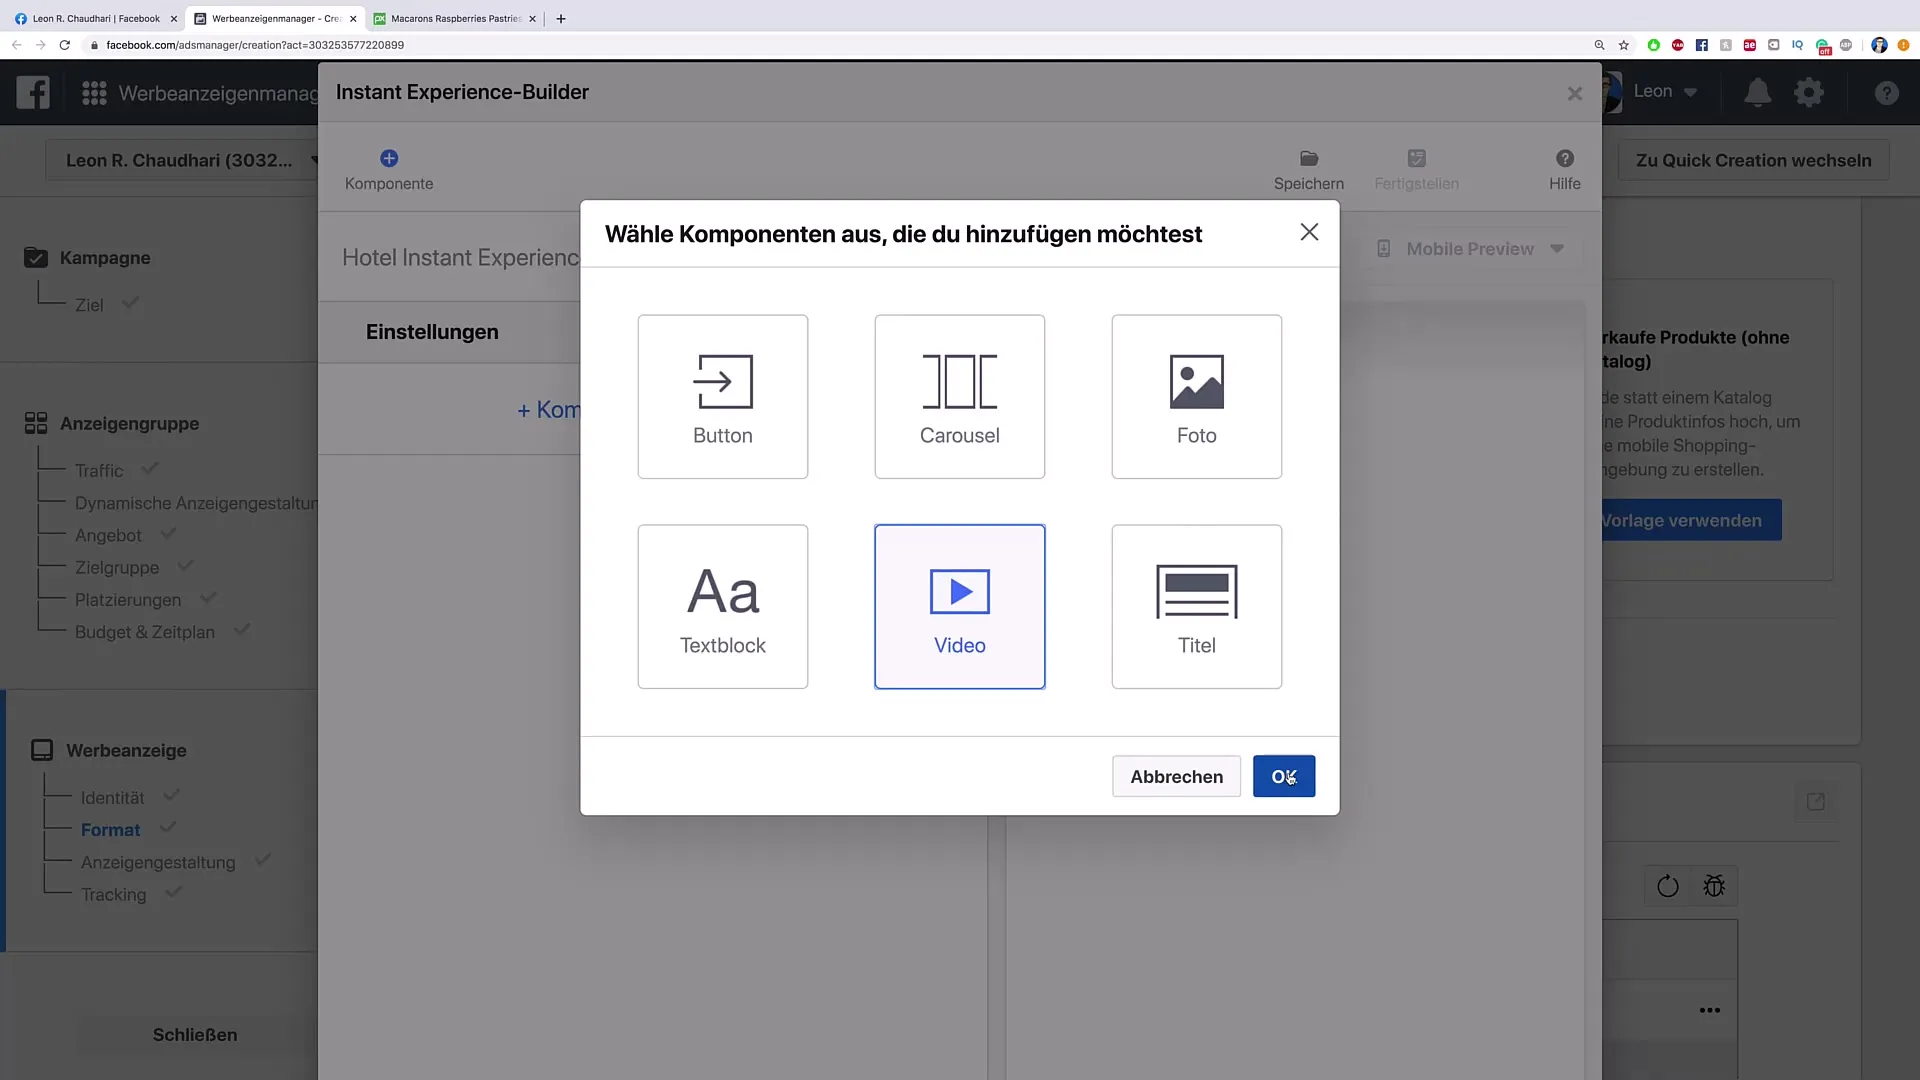Confirm selection with OK button
The image size is (1920, 1080).
[1284, 776]
